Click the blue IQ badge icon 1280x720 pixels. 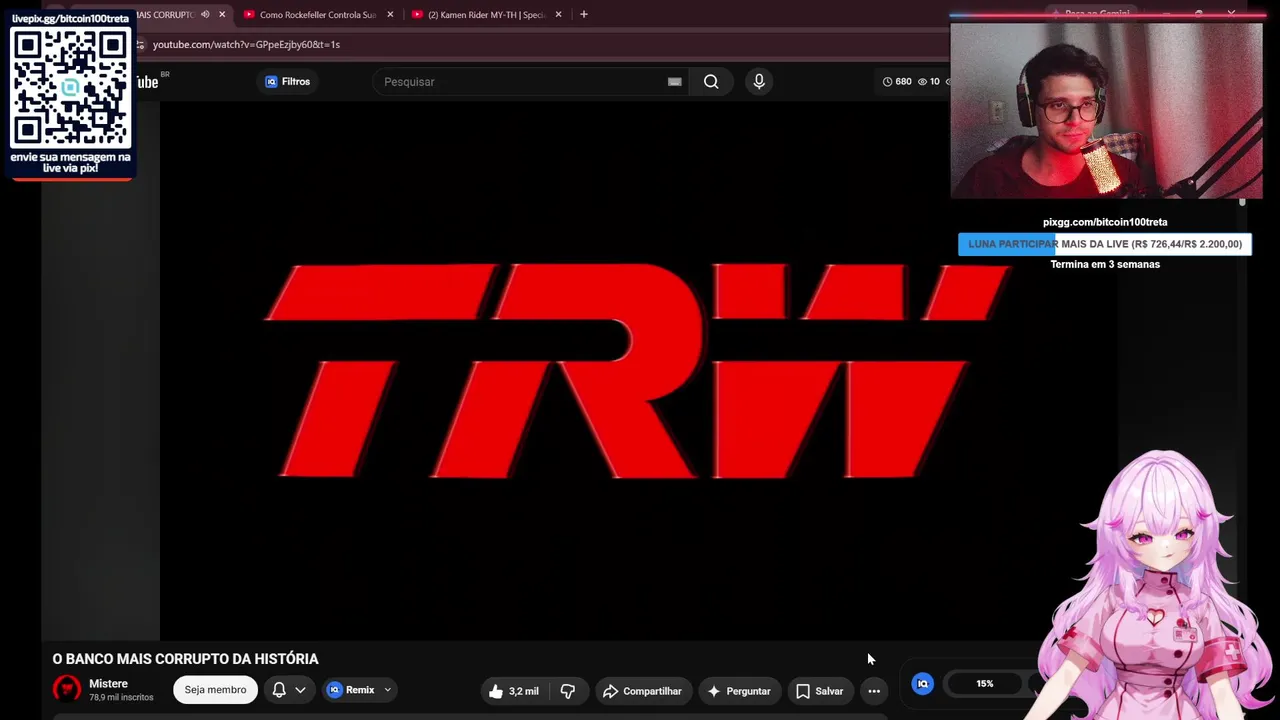point(923,684)
